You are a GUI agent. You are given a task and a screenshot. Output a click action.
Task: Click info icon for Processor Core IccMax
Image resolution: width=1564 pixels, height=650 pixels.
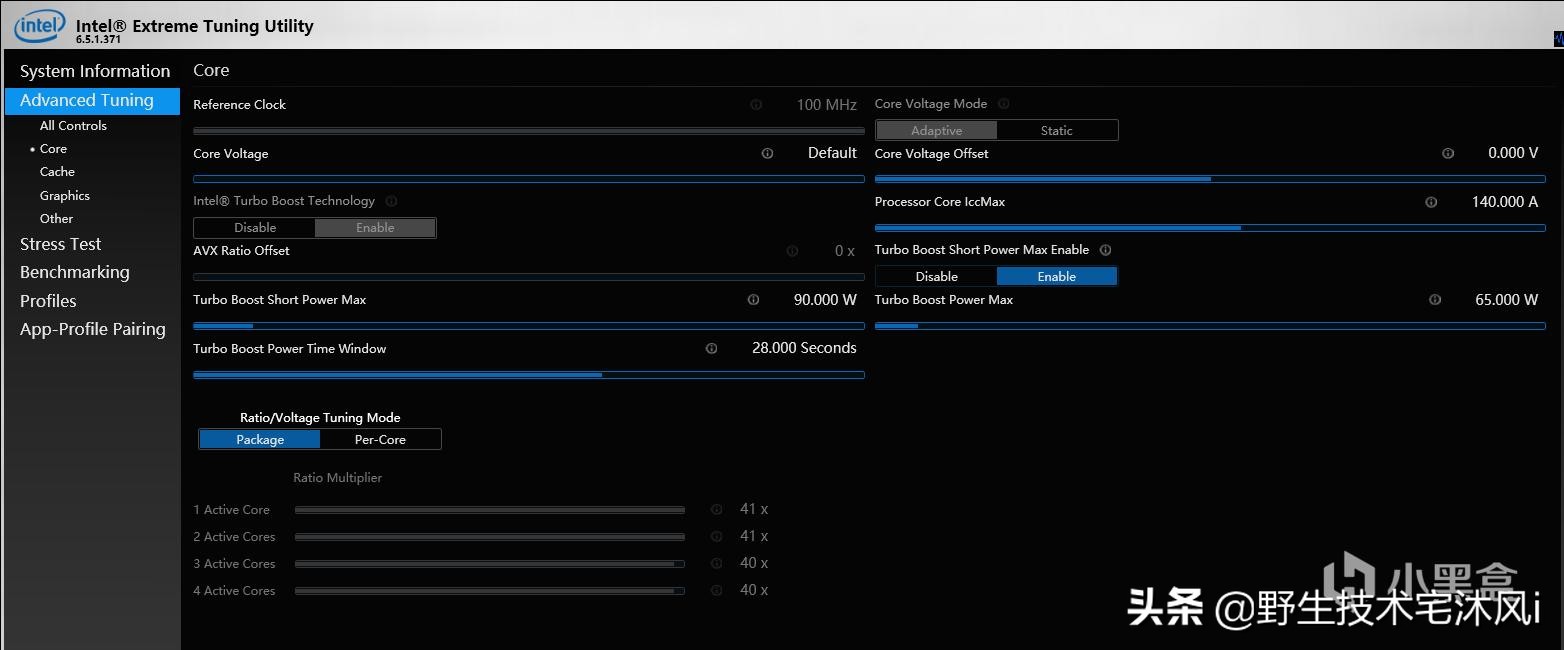tap(1431, 202)
